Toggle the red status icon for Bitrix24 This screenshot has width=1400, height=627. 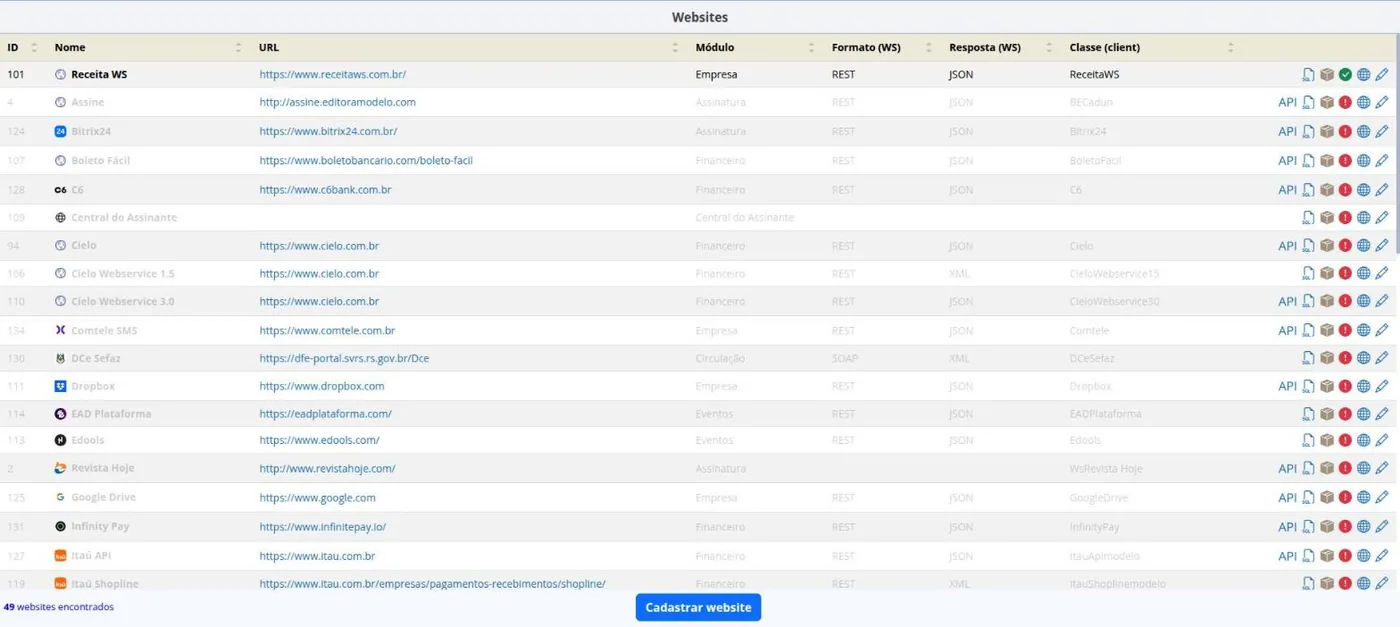point(1345,131)
